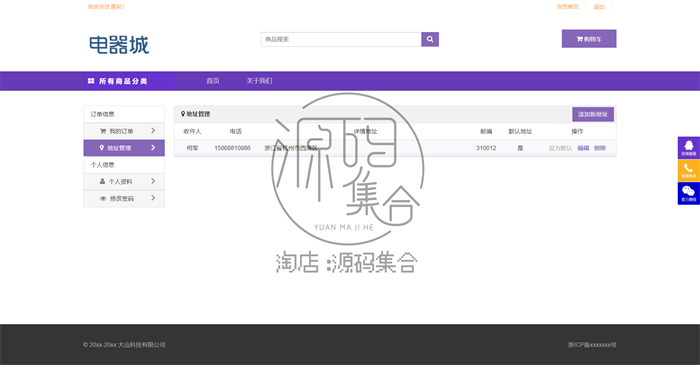Click the orange phone hotline widget
The height and width of the screenshot is (365, 700).
pos(688,170)
